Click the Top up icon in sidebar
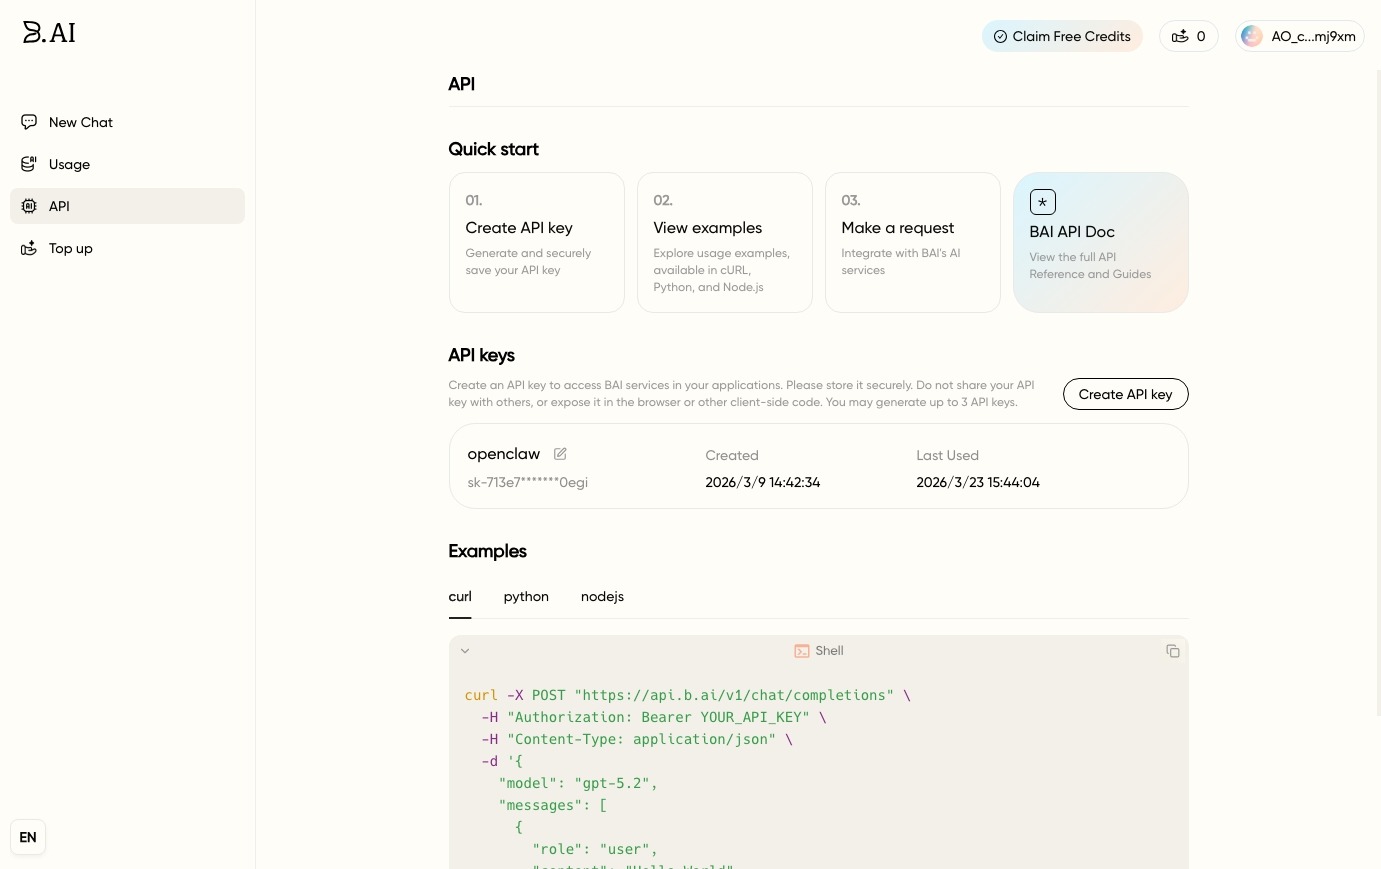Viewport: 1381px width, 869px height. (x=29, y=248)
